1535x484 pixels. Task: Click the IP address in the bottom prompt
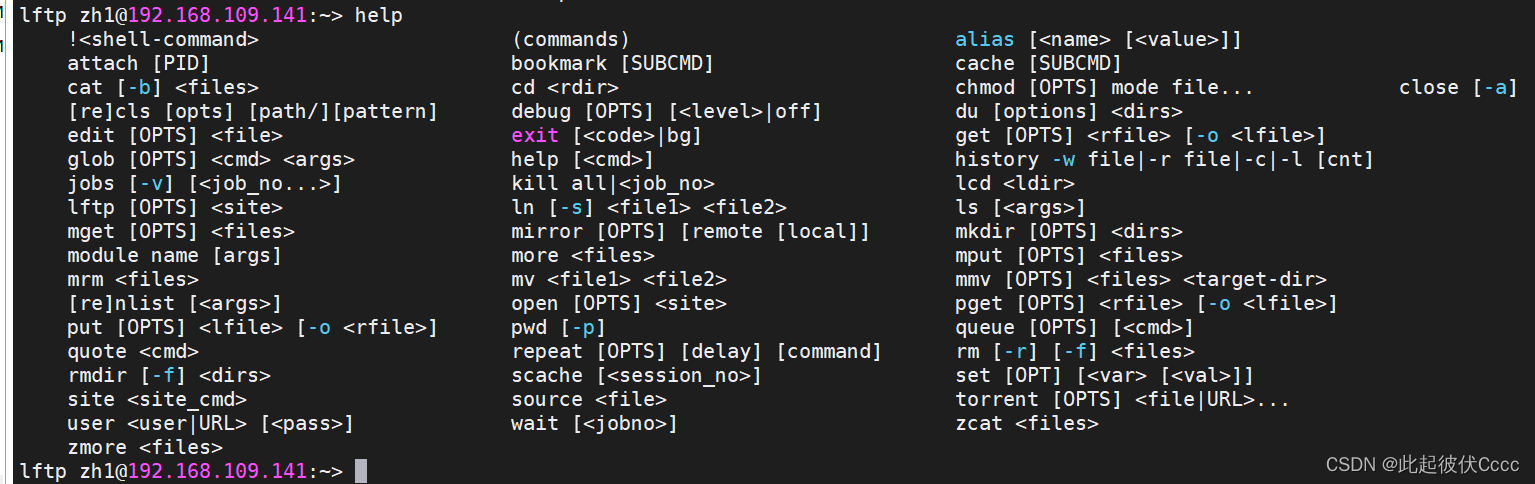[x=218, y=471]
